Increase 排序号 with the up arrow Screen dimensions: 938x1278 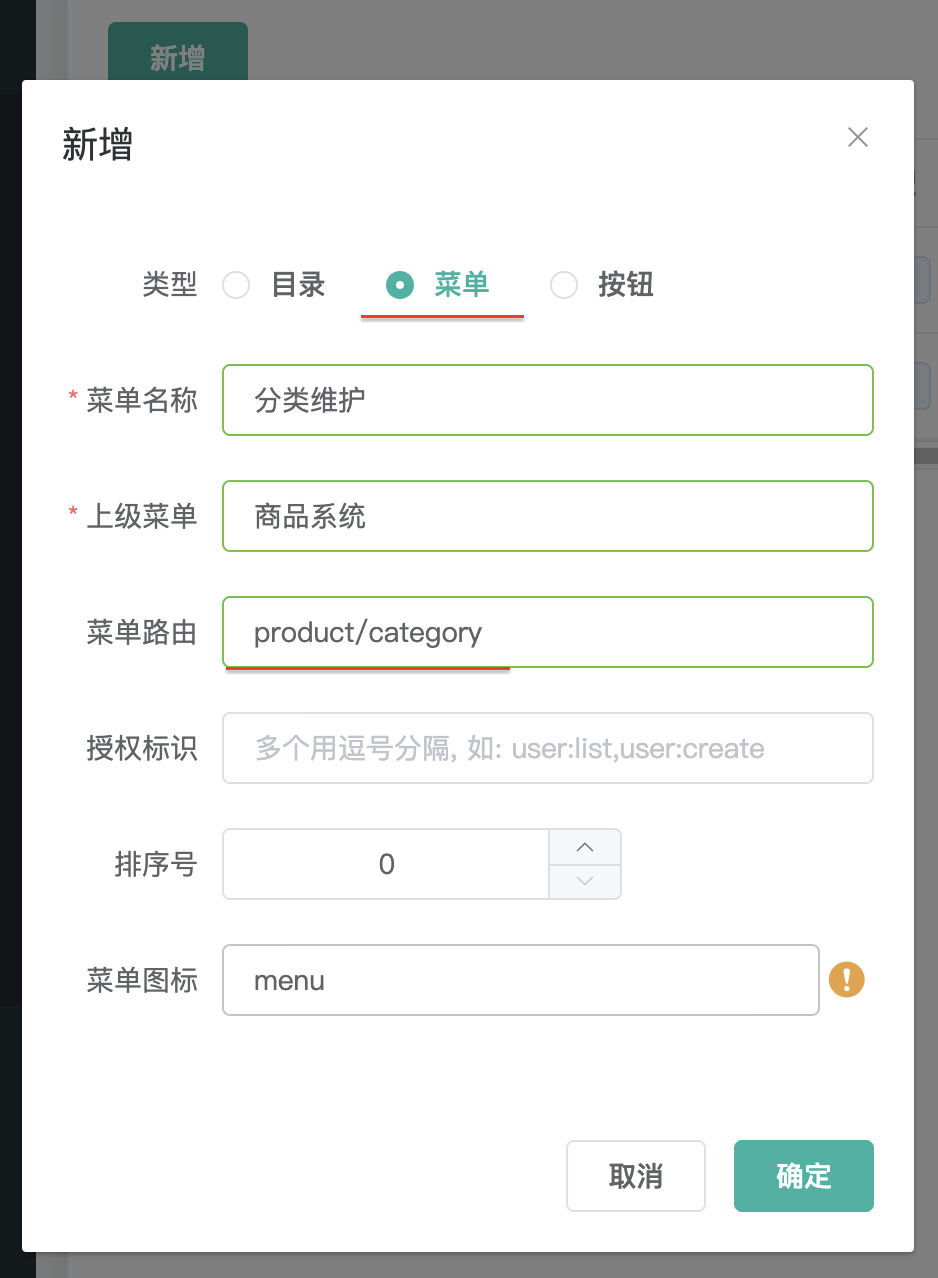(x=585, y=847)
